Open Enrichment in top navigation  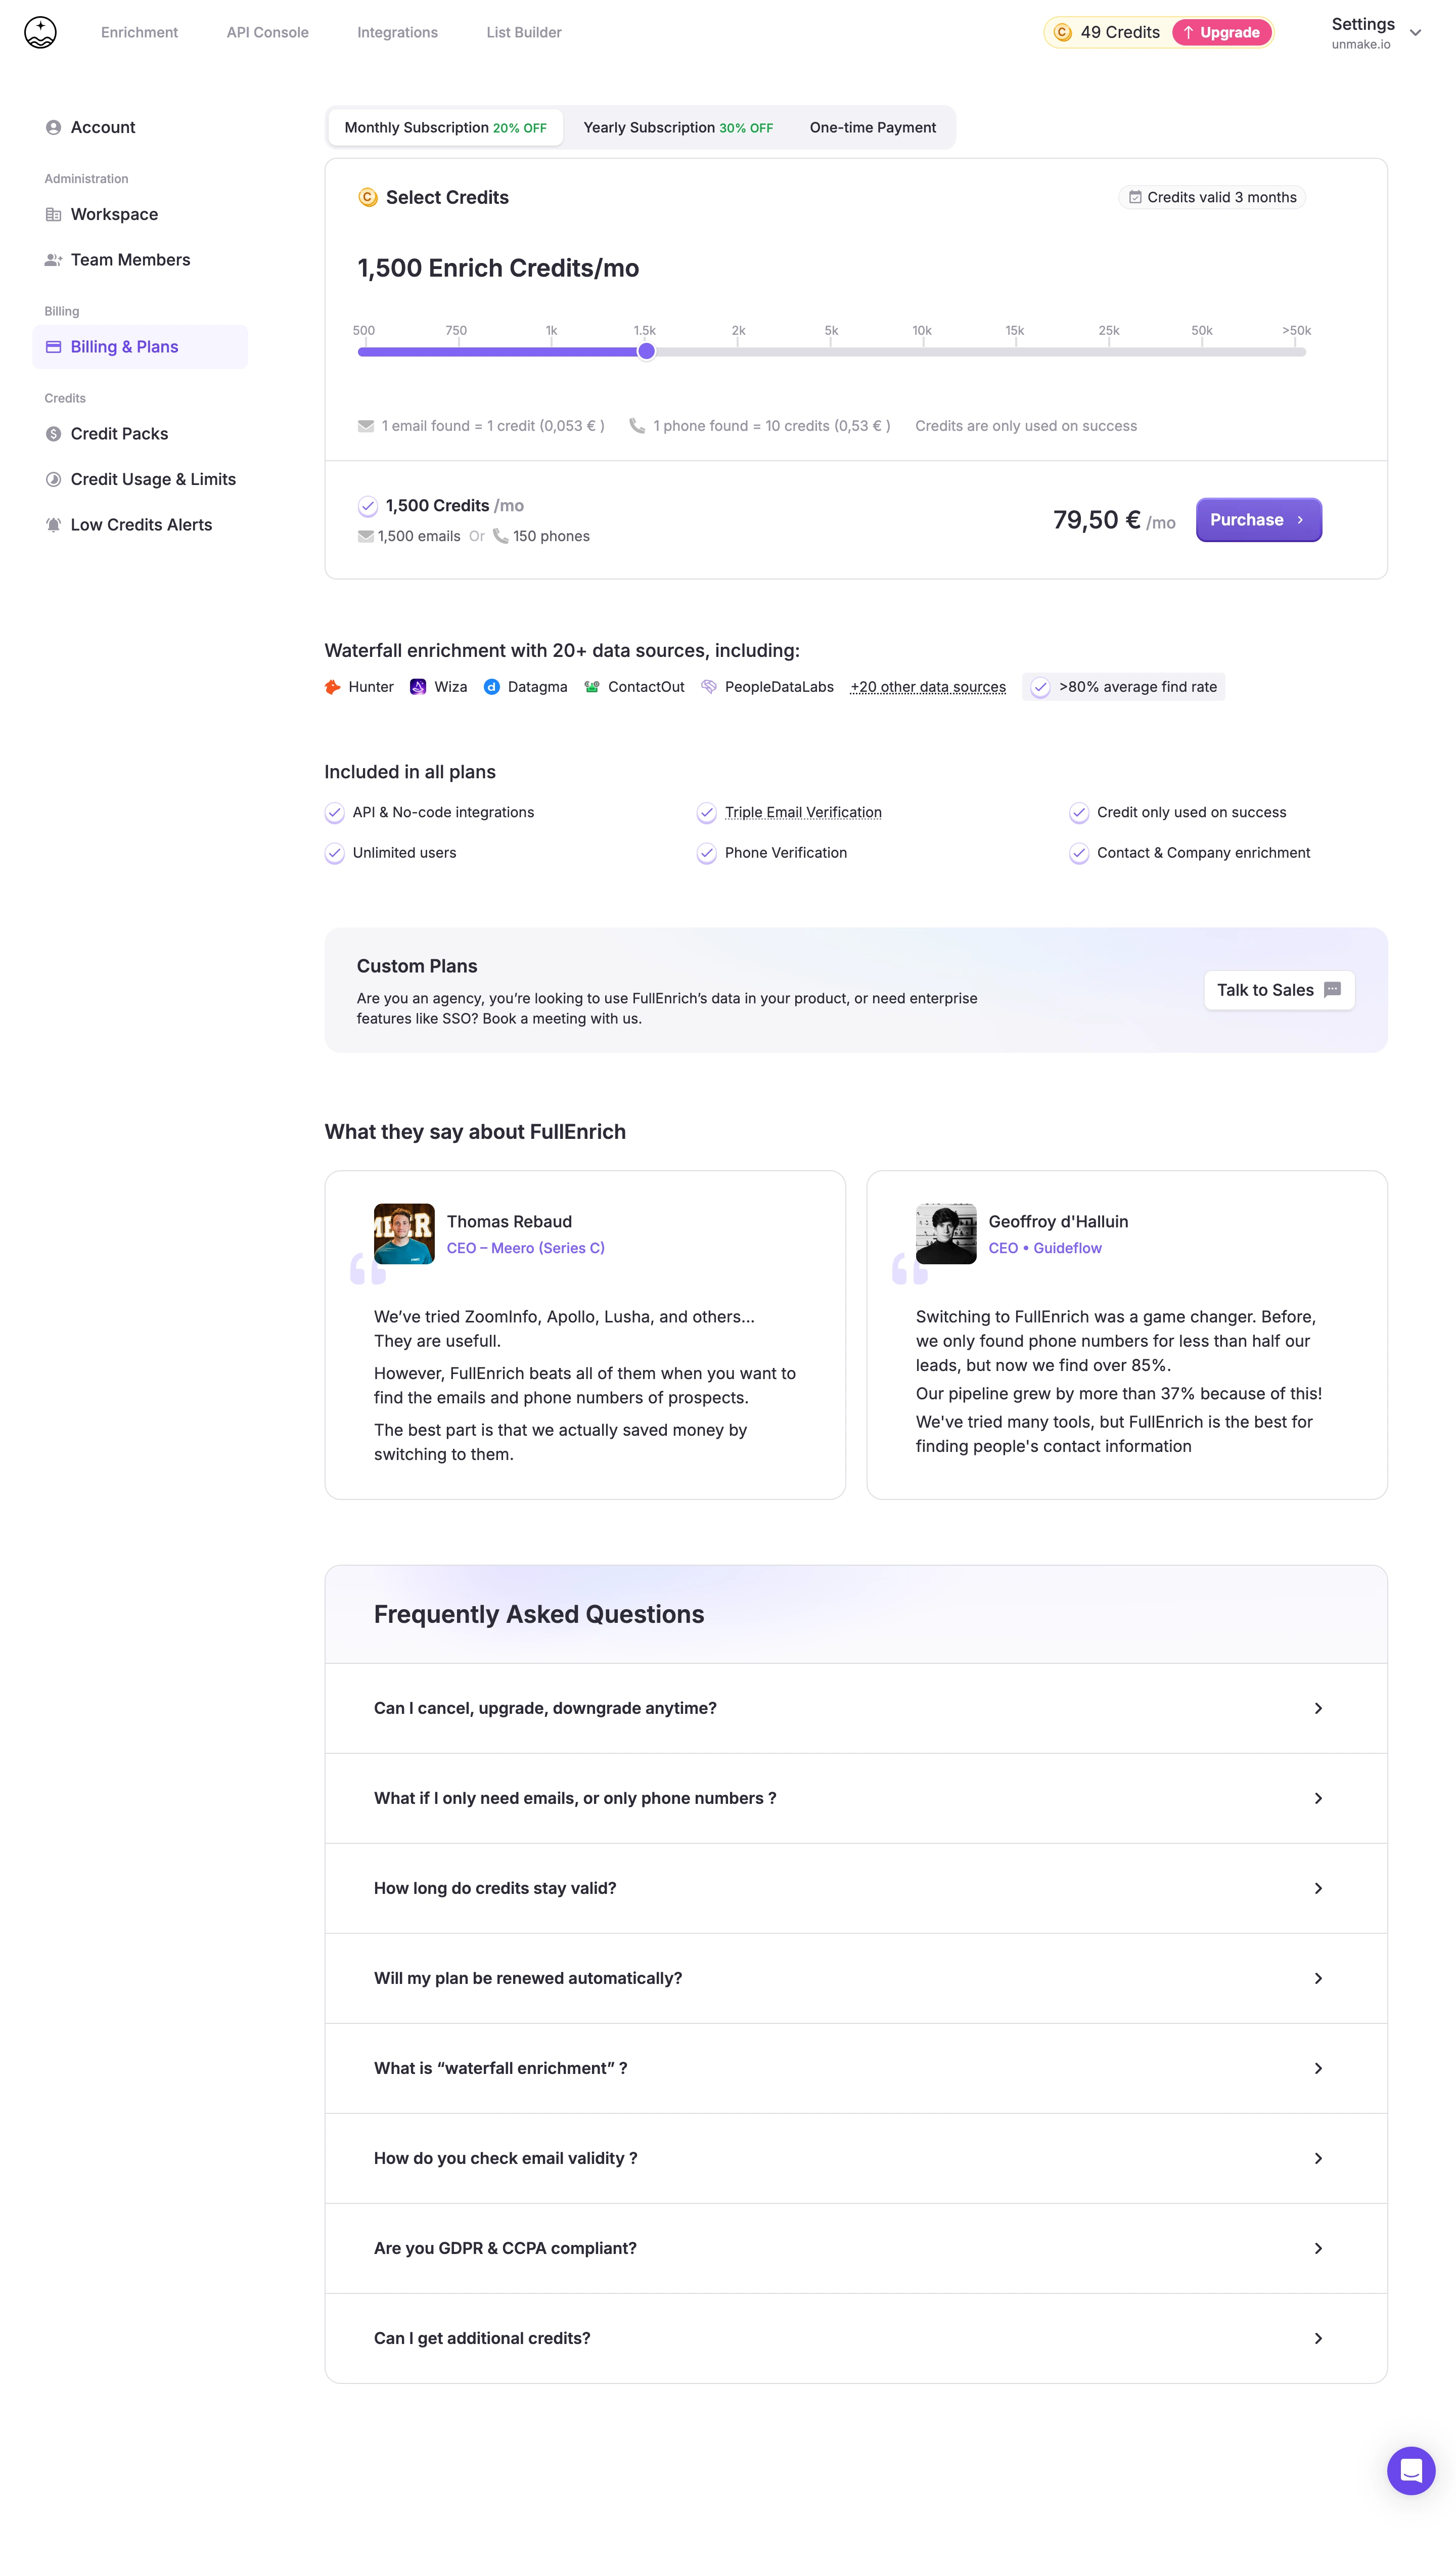(139, 32)
